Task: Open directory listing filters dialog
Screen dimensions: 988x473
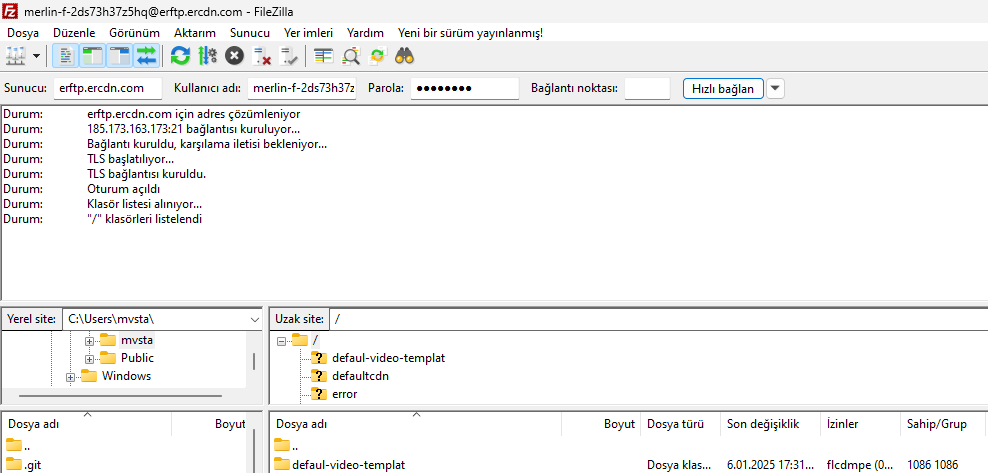Action: [323, 56]
